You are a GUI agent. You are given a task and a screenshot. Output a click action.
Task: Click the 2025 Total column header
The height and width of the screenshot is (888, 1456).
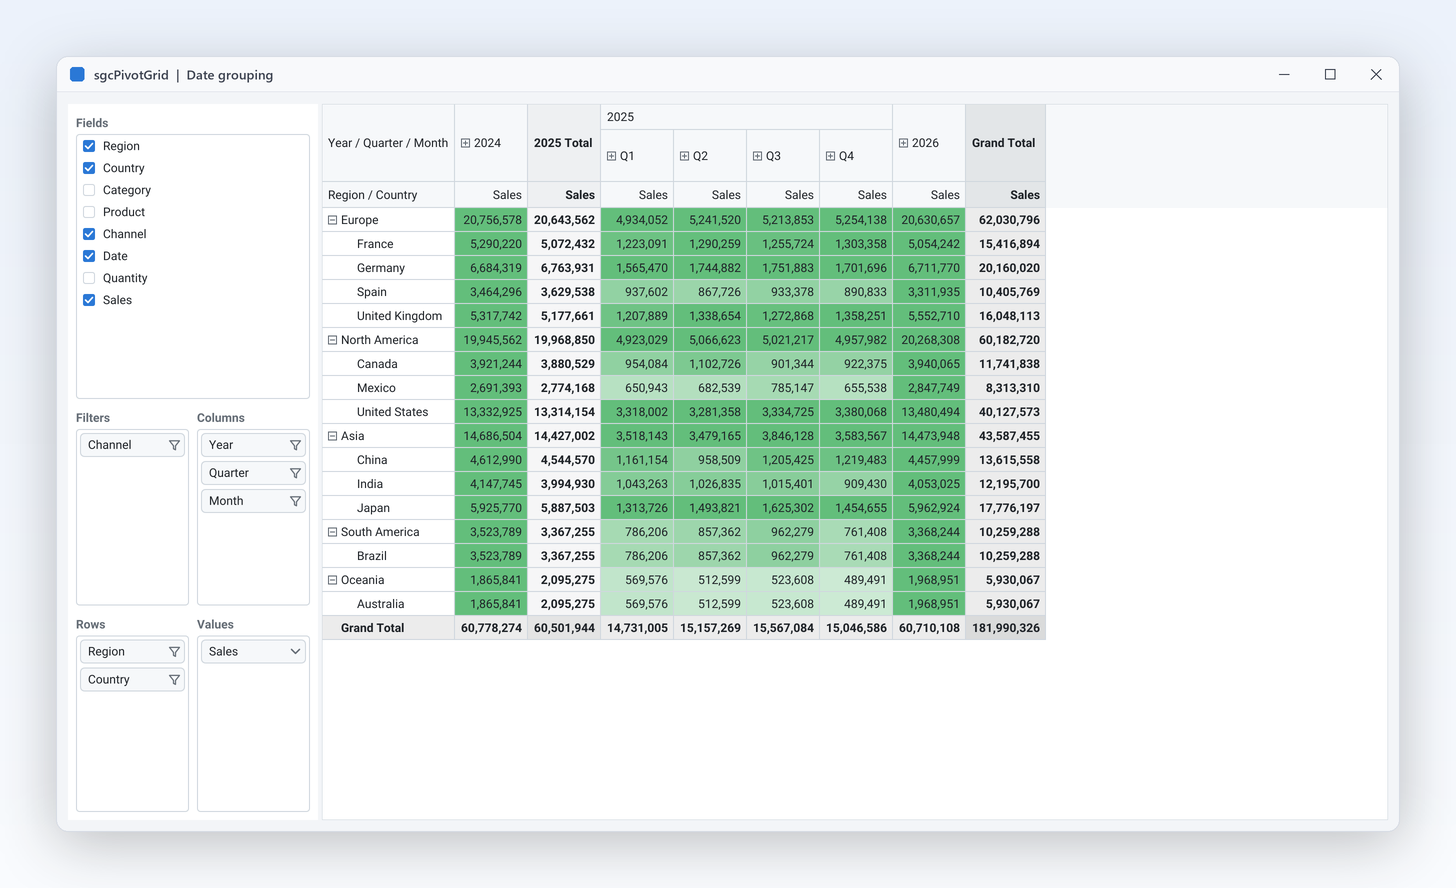pos(564,143)
